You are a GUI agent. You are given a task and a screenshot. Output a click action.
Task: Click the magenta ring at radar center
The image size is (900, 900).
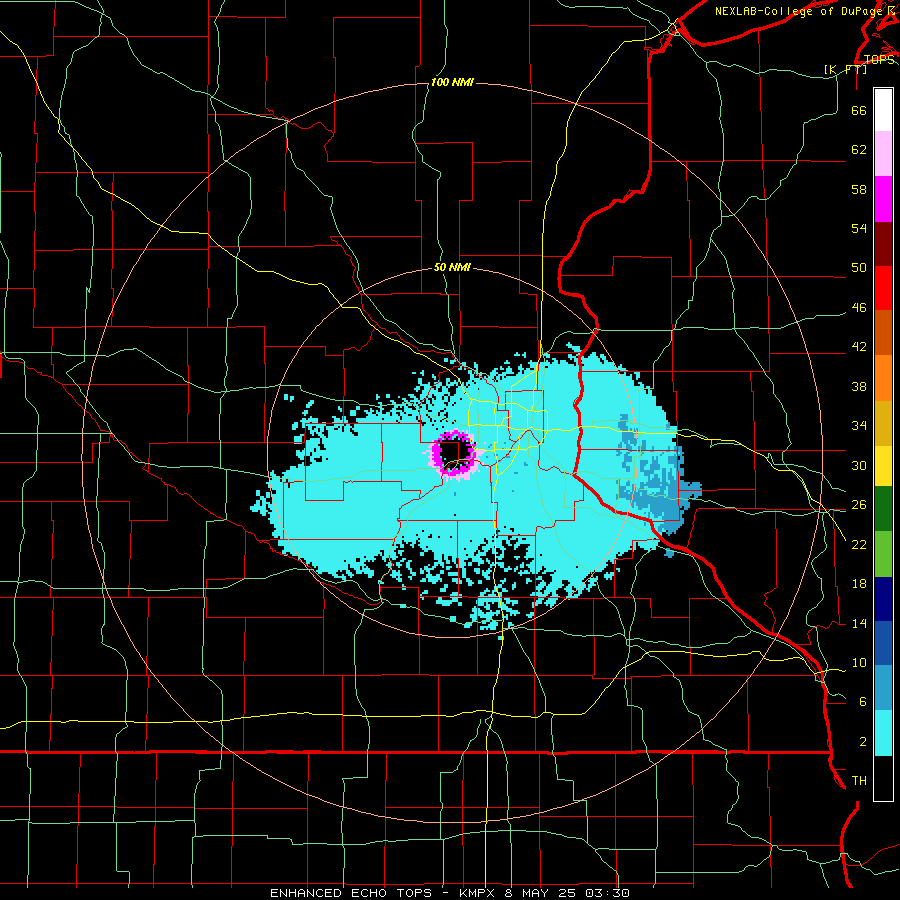(x=453, y=453)
